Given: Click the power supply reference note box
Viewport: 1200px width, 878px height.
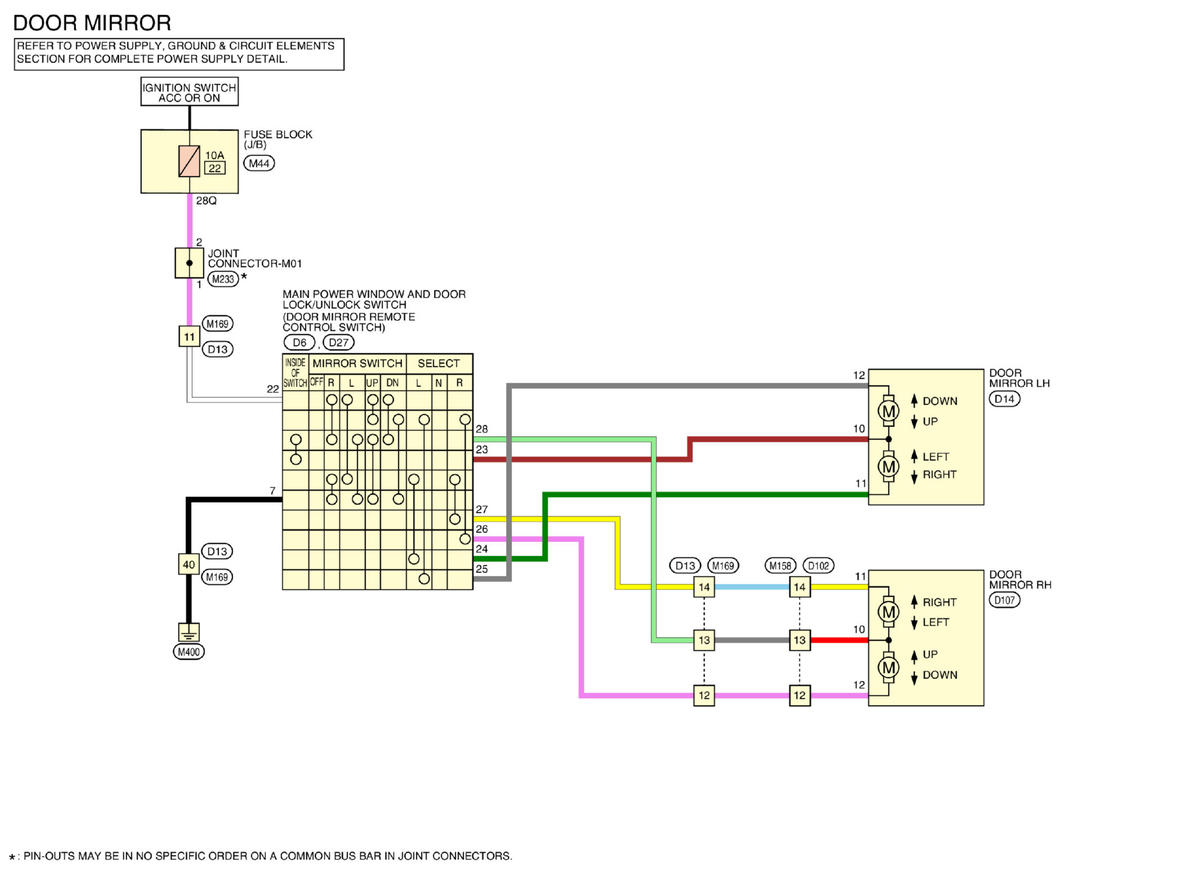Looking at the screenshot, I should pos(179,54).
